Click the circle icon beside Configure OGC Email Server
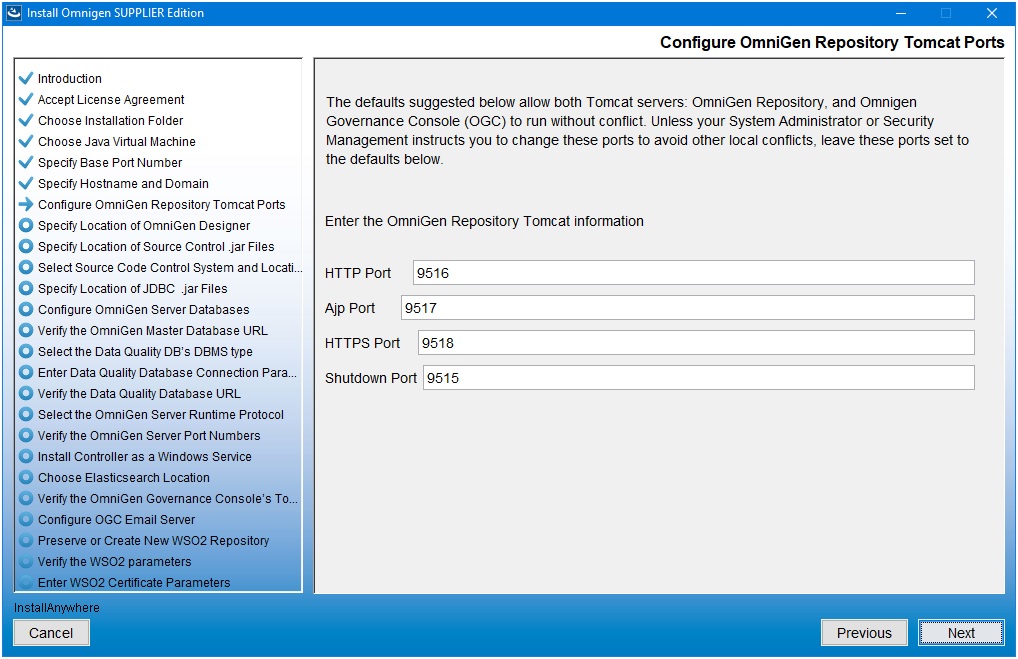Image resolution: width=1018 pixels, height=659 pixels. click(x=26, y=519)
